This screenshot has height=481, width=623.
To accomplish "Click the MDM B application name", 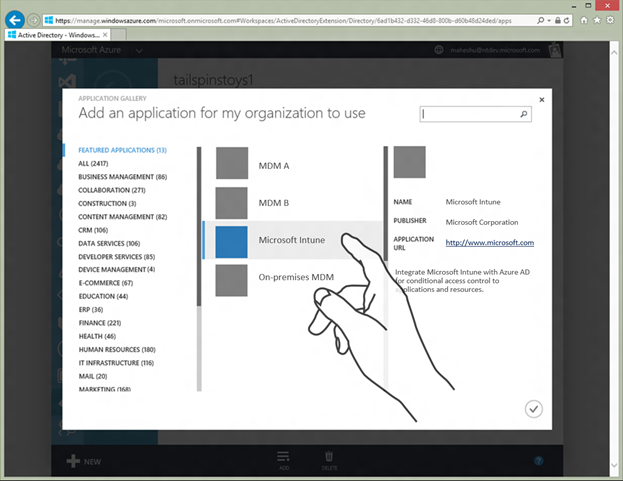I will pos(274,203).
